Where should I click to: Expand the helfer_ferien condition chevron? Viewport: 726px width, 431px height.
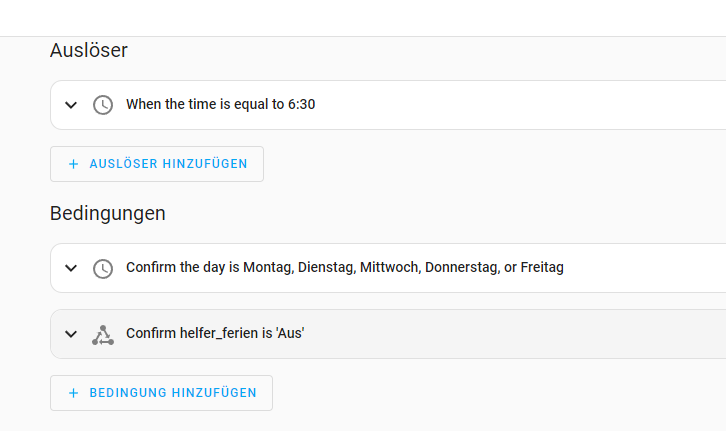(71, 334)
